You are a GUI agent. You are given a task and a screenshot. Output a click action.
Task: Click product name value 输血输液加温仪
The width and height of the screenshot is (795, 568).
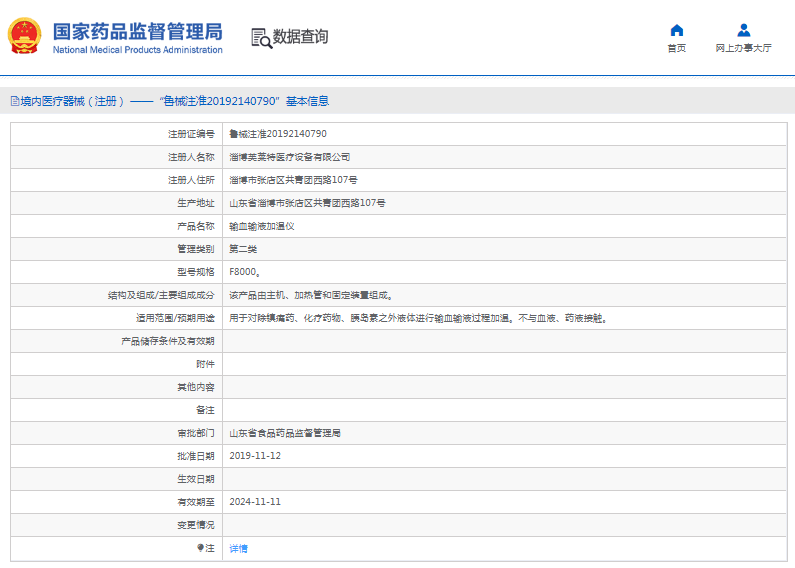point(262,226)
